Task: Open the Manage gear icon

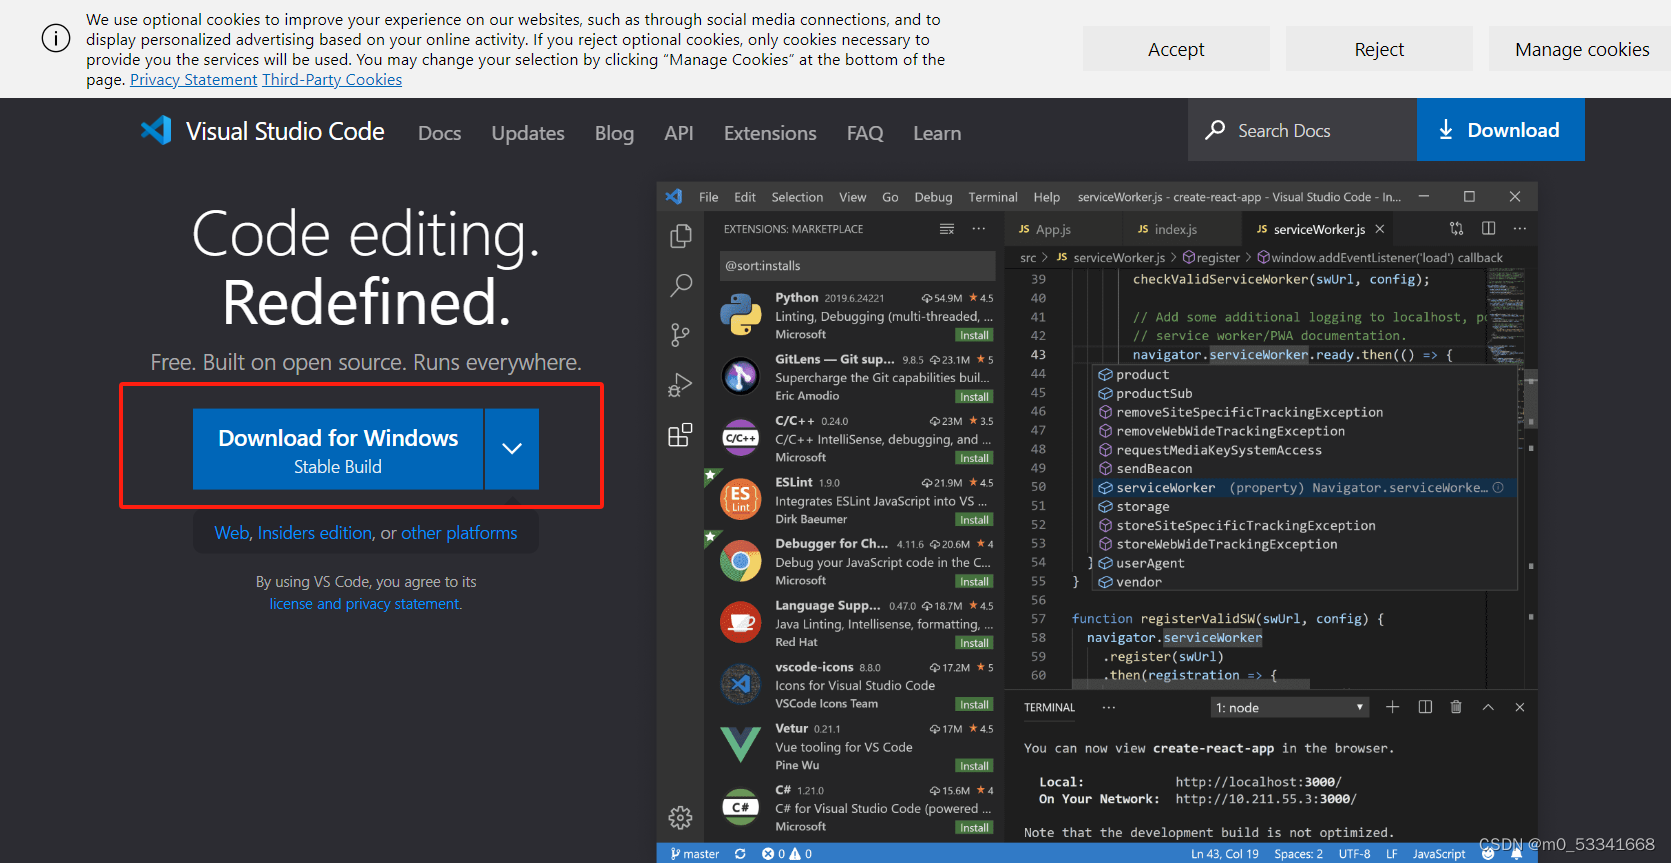Action: point(681,818)
